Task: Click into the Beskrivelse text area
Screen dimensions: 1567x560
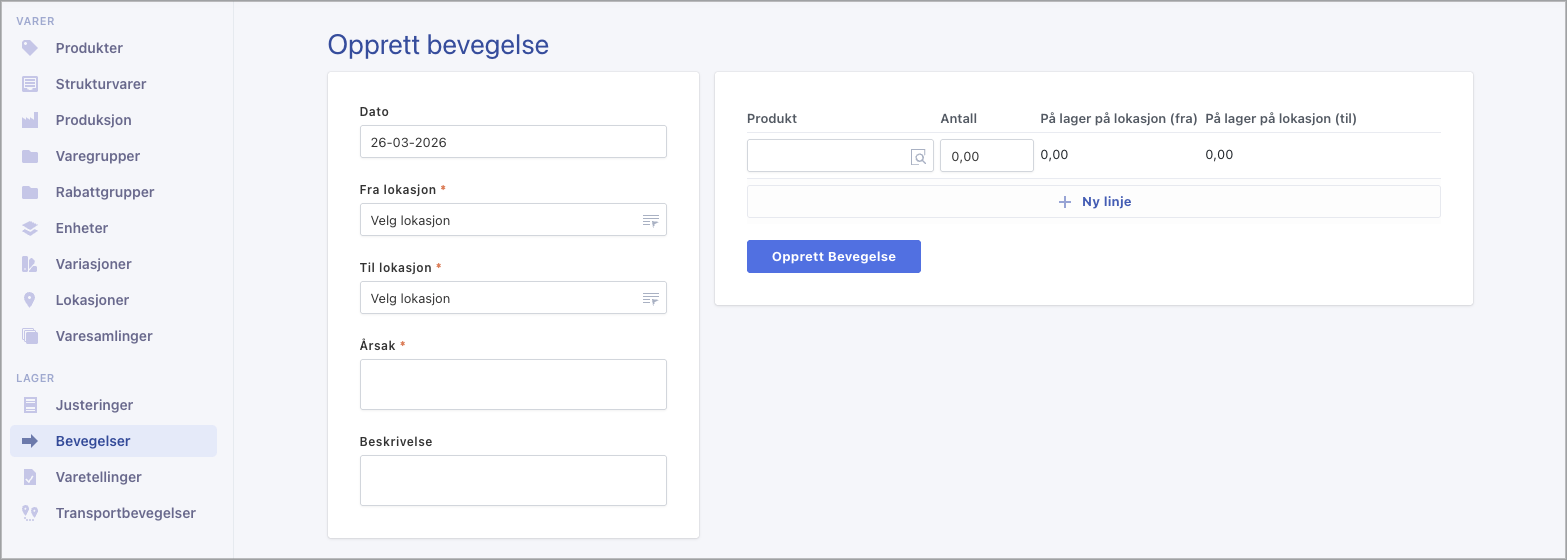Action: 512,481
